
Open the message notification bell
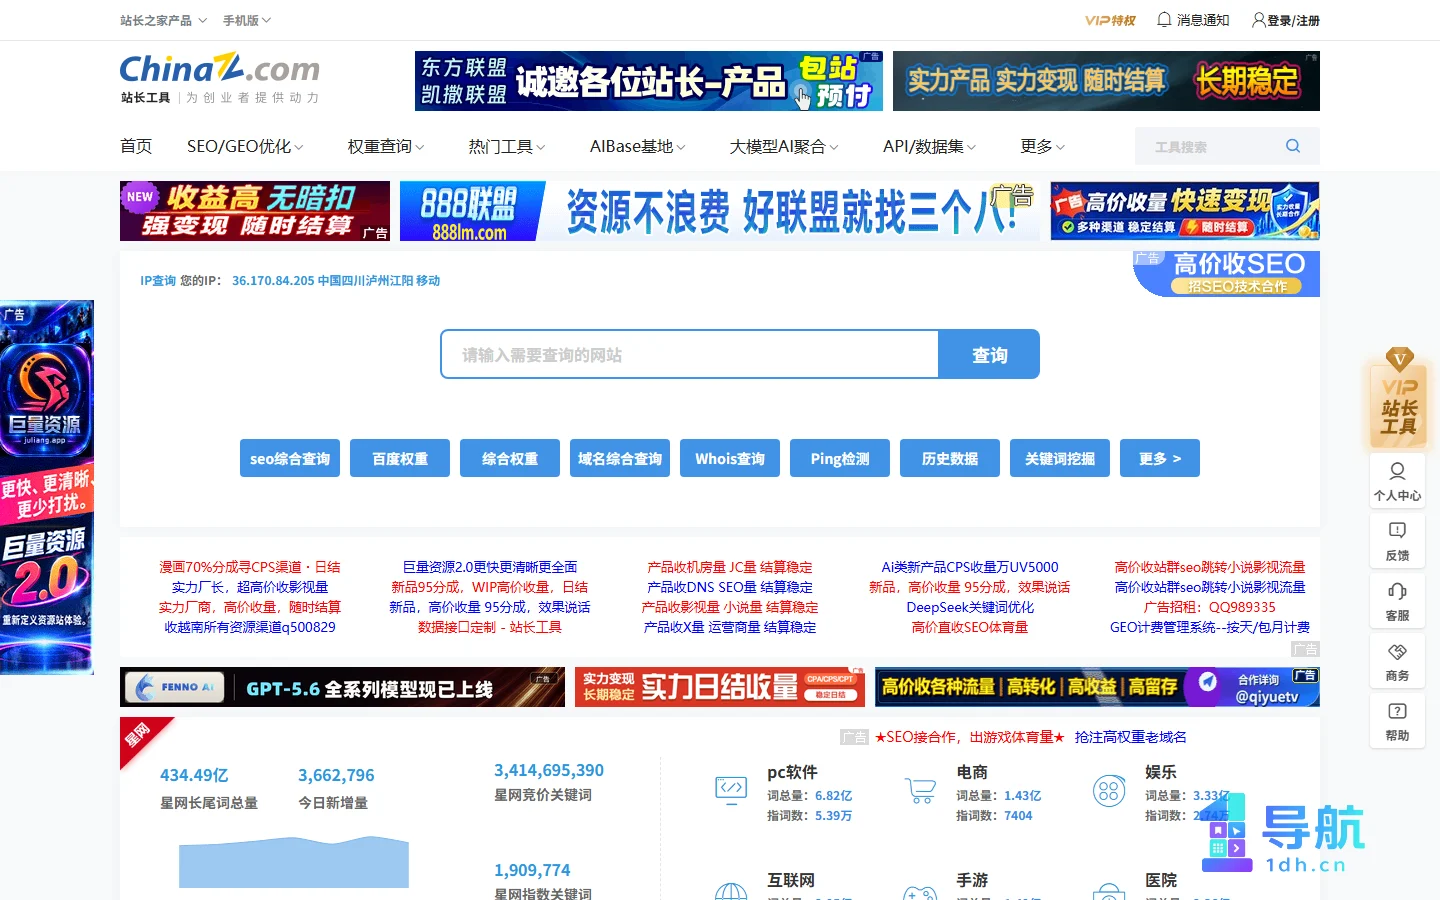tap(1164, 20)
